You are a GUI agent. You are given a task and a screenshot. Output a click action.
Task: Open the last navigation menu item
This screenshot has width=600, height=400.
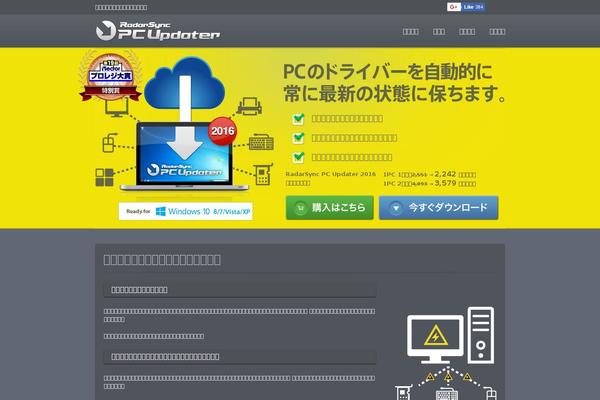[497, 32]
